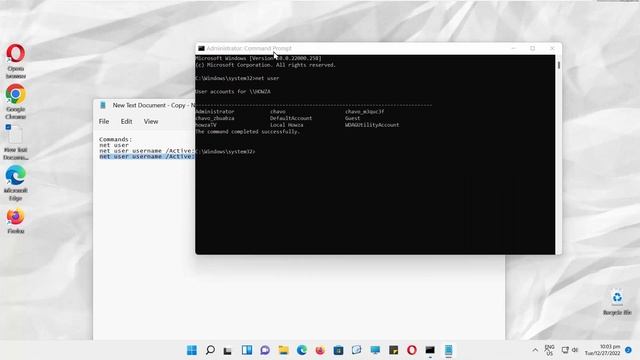The width and height of the screenshot is (640, 360).
Task: Launch Firefox from the taskbar
Action: coord(320,350)
